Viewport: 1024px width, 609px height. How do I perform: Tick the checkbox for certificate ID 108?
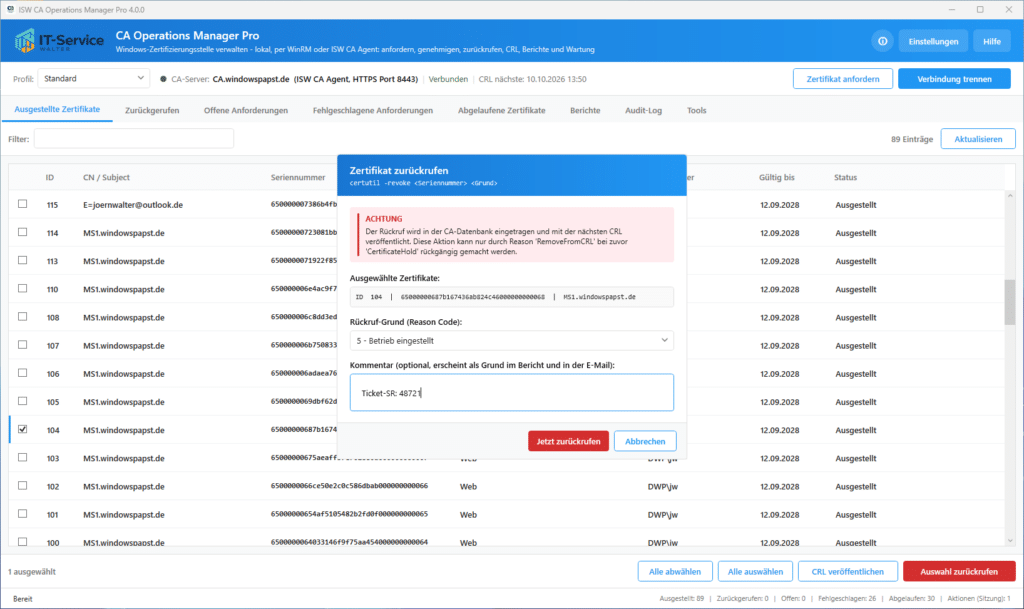[23, 317]
